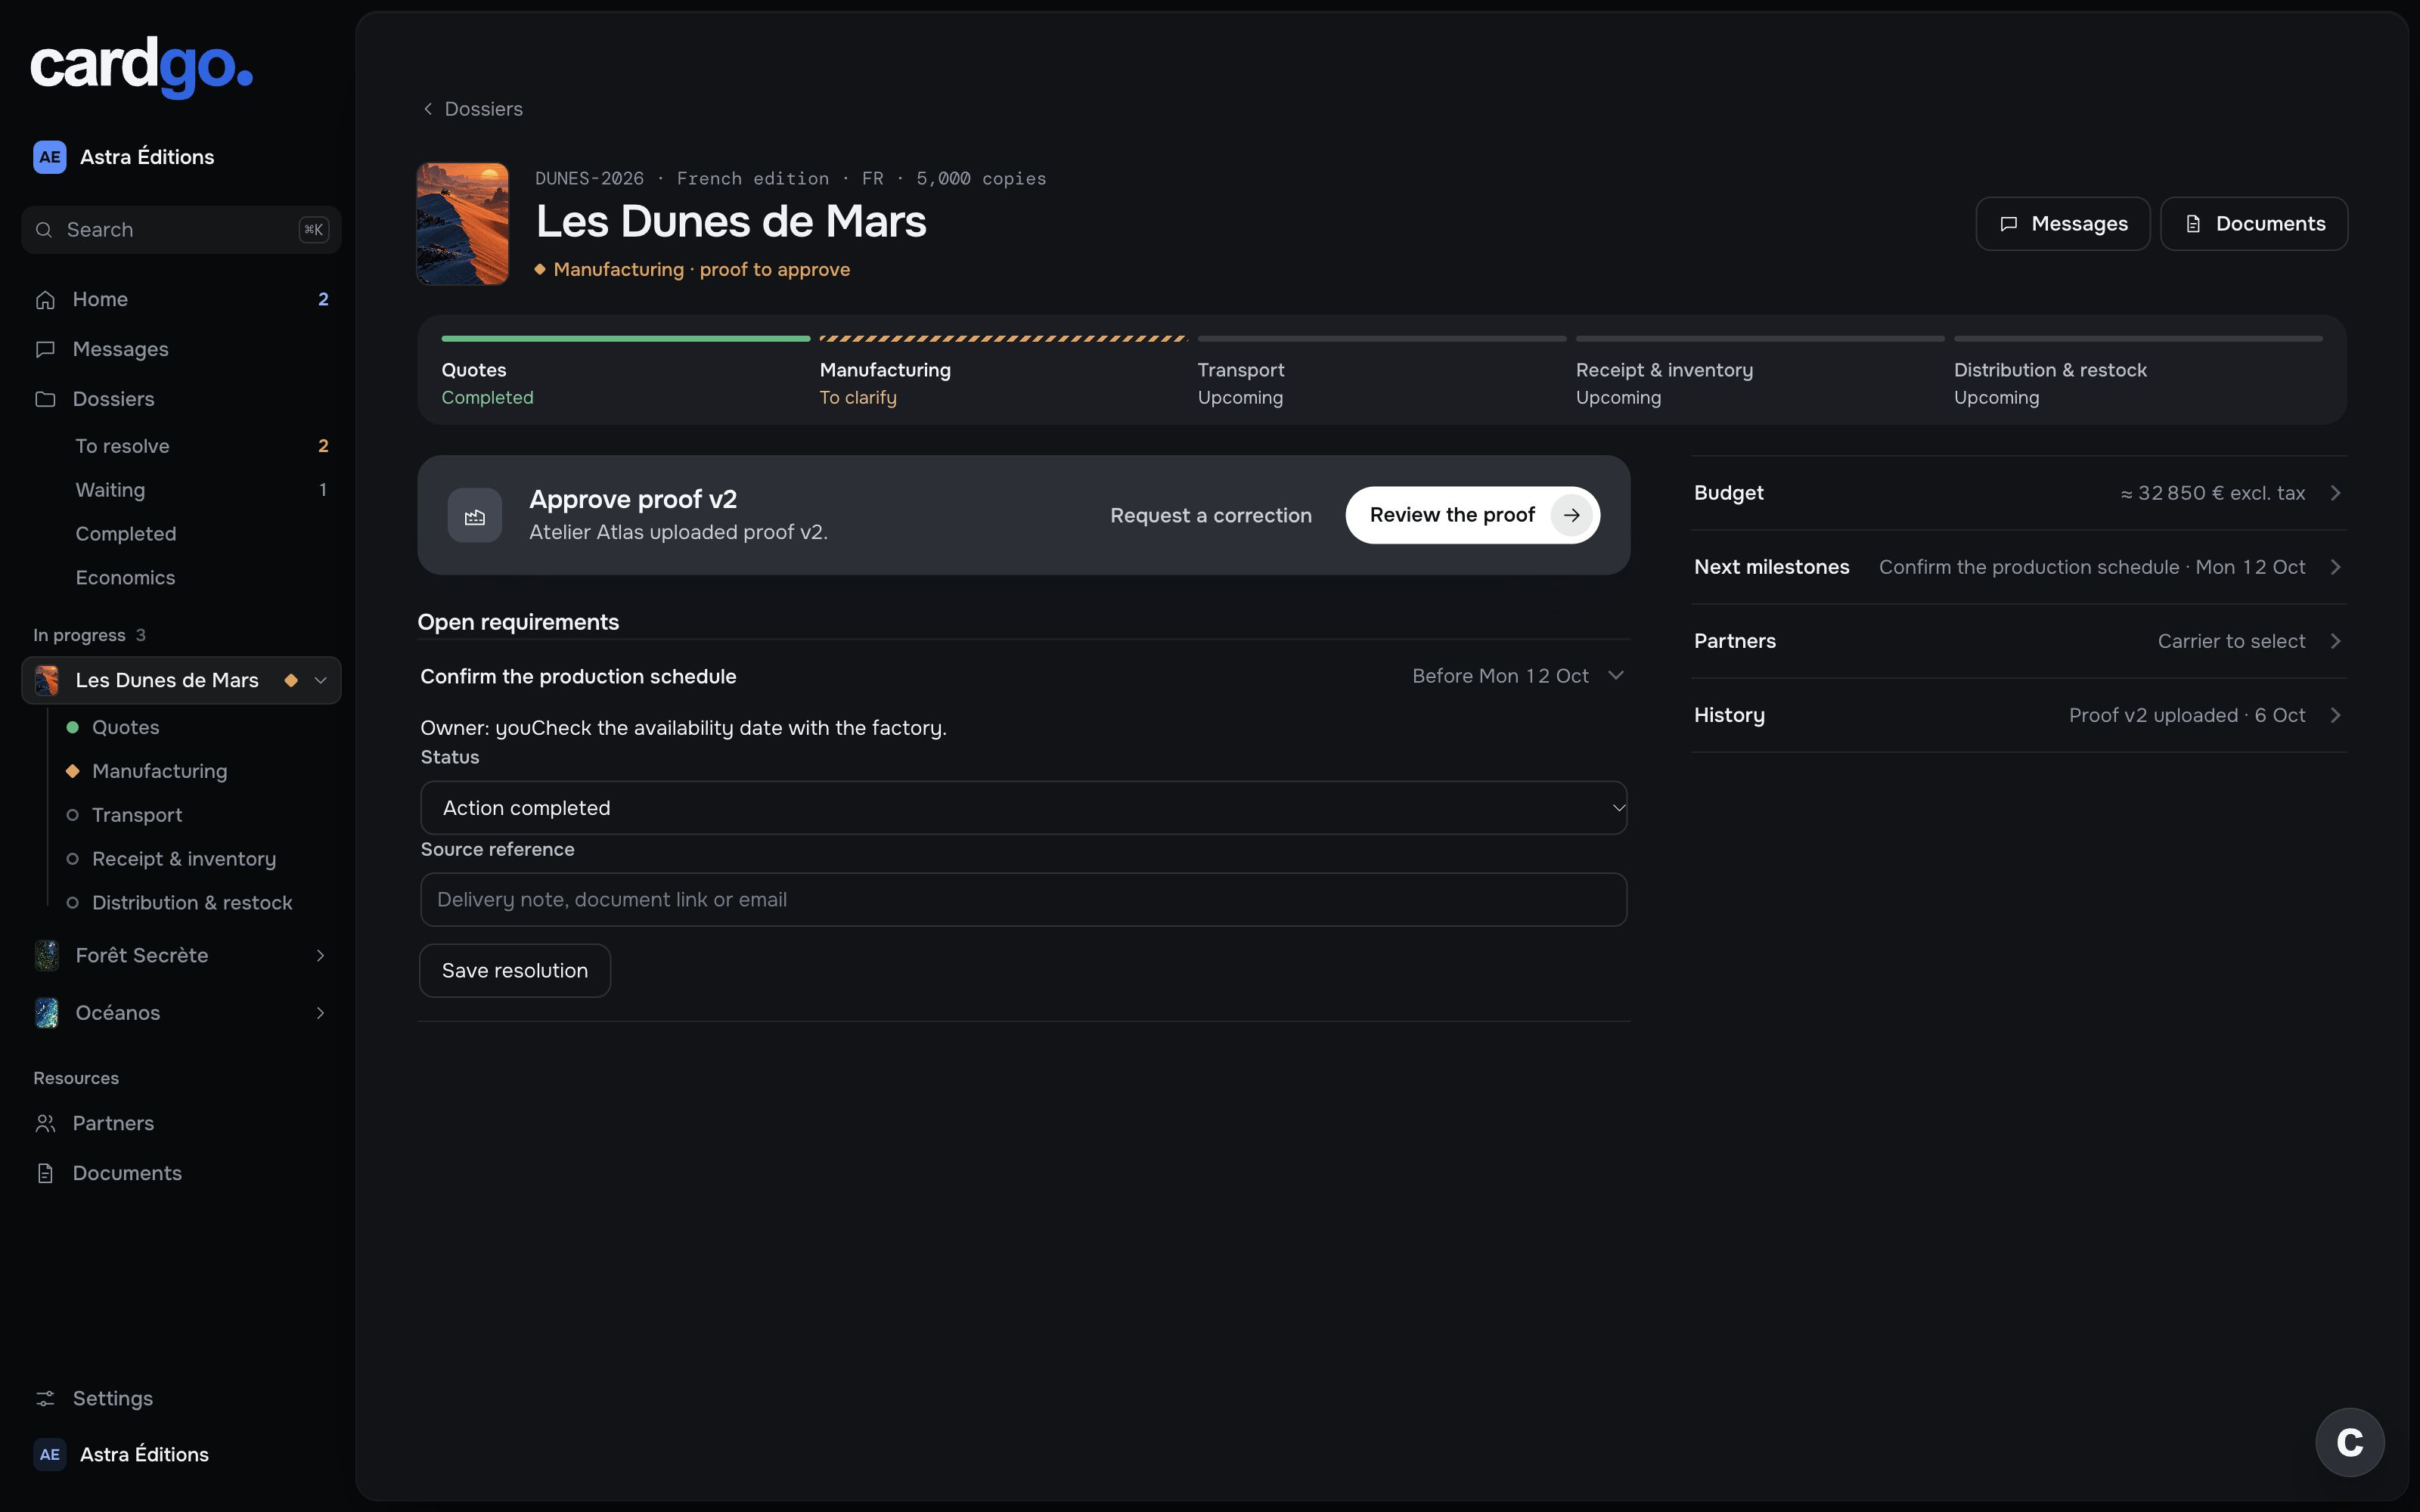Expand the Océanos dossier

321,1013
